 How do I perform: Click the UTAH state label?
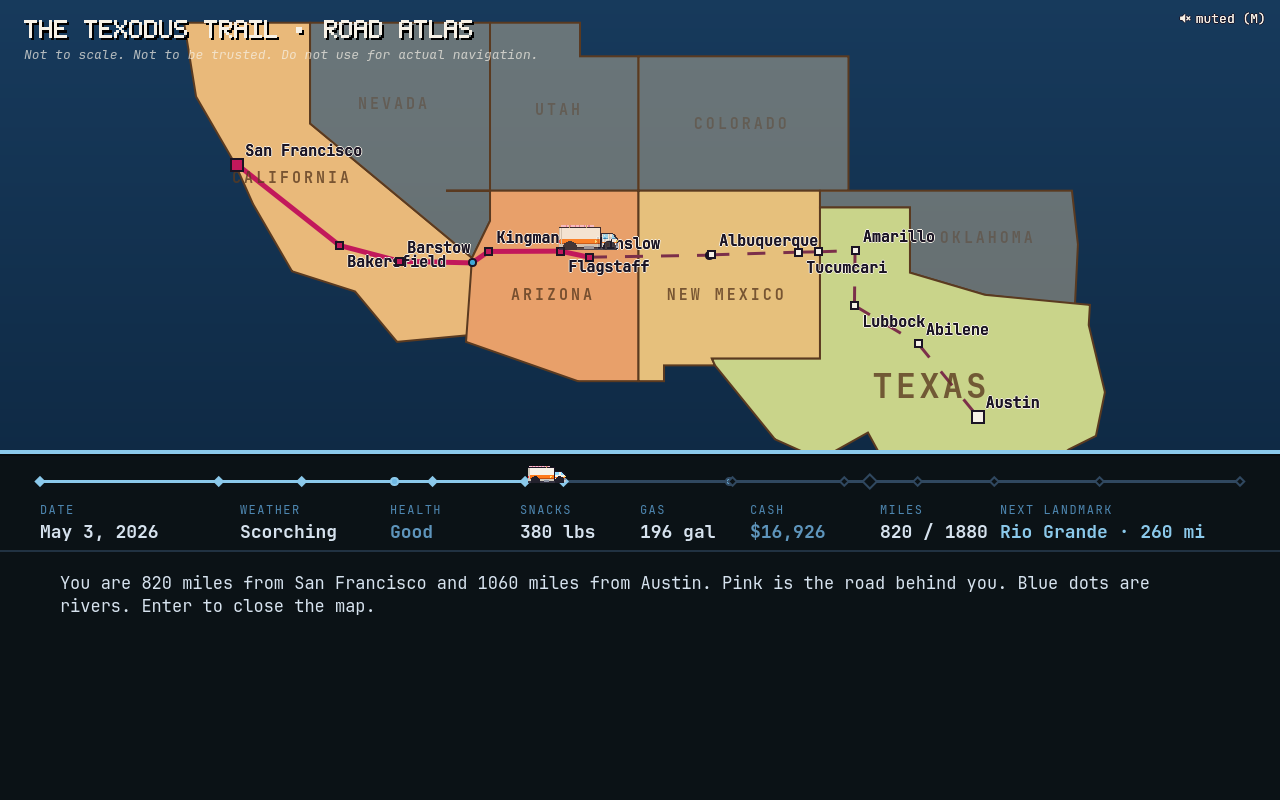click(x=559, y=110)
